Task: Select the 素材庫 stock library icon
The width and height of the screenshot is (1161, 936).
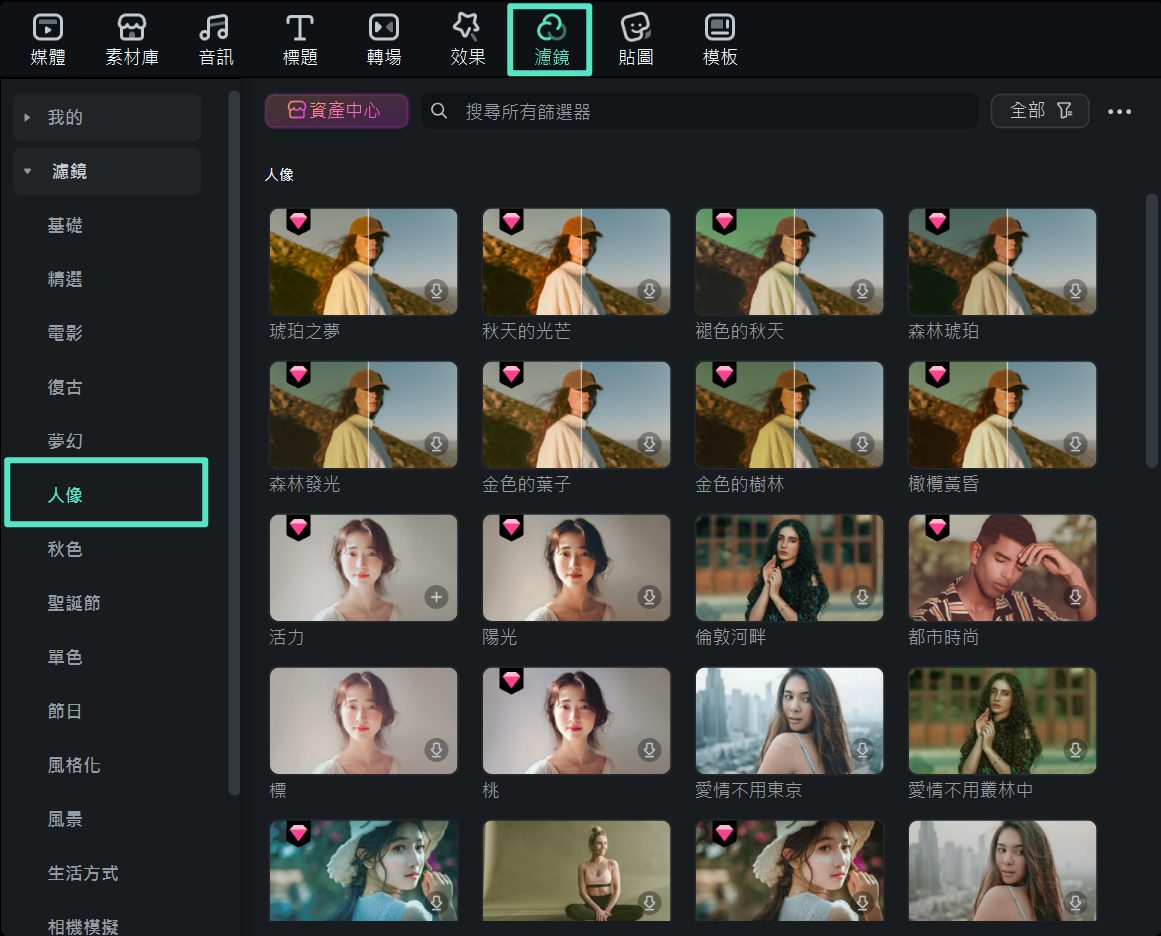Action: tap(131, 38)
